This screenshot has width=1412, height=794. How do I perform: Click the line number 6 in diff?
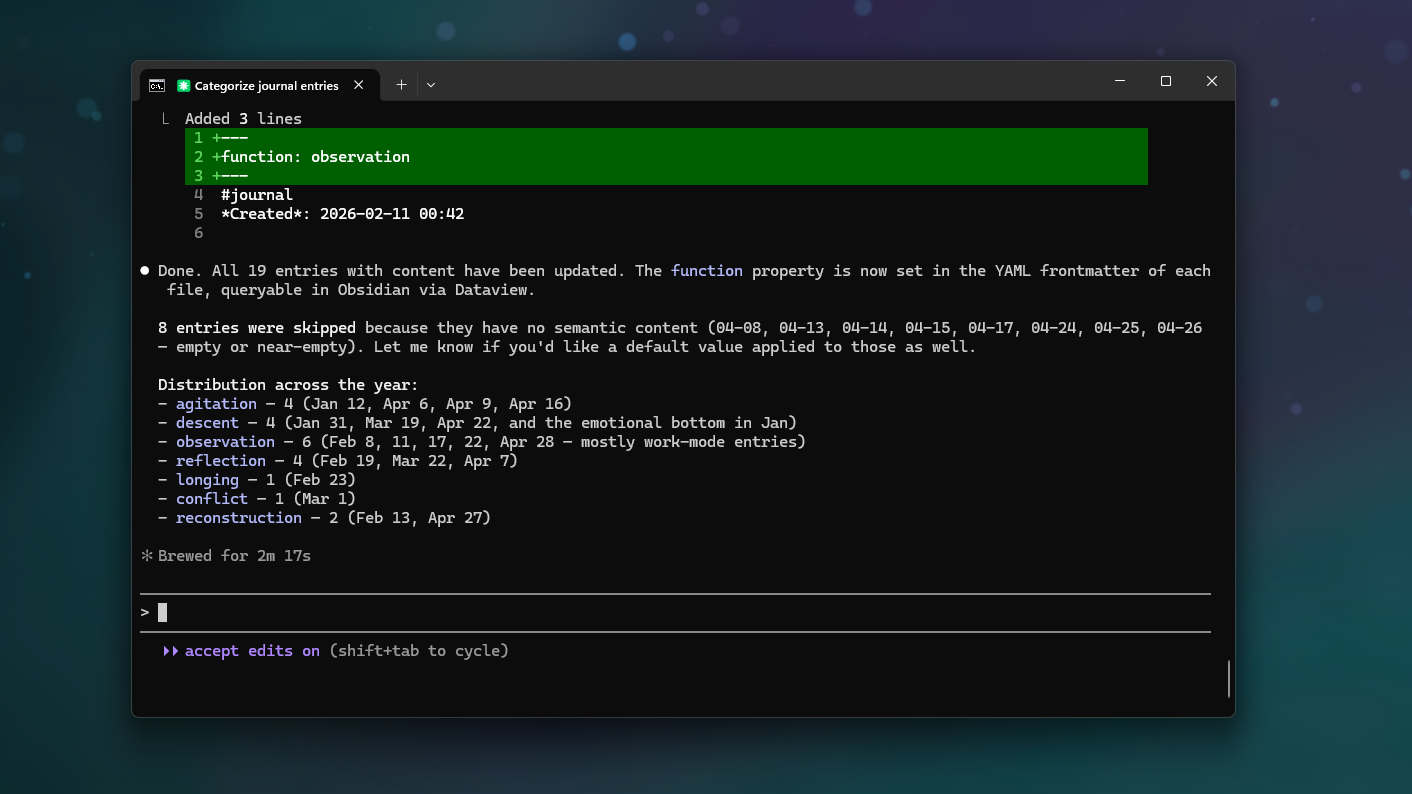point(199,233)
